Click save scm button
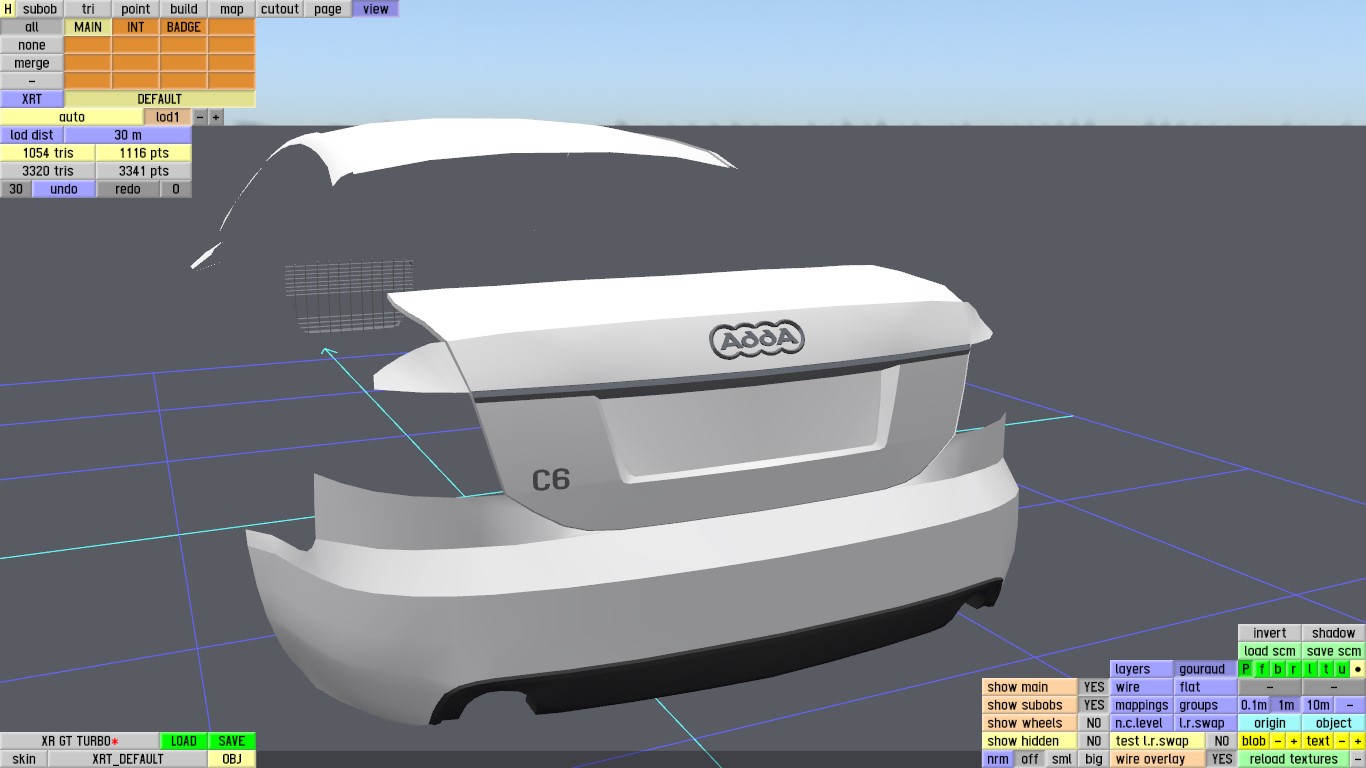This screenshot has height=768, width=1366. [x=1334, y=651]
